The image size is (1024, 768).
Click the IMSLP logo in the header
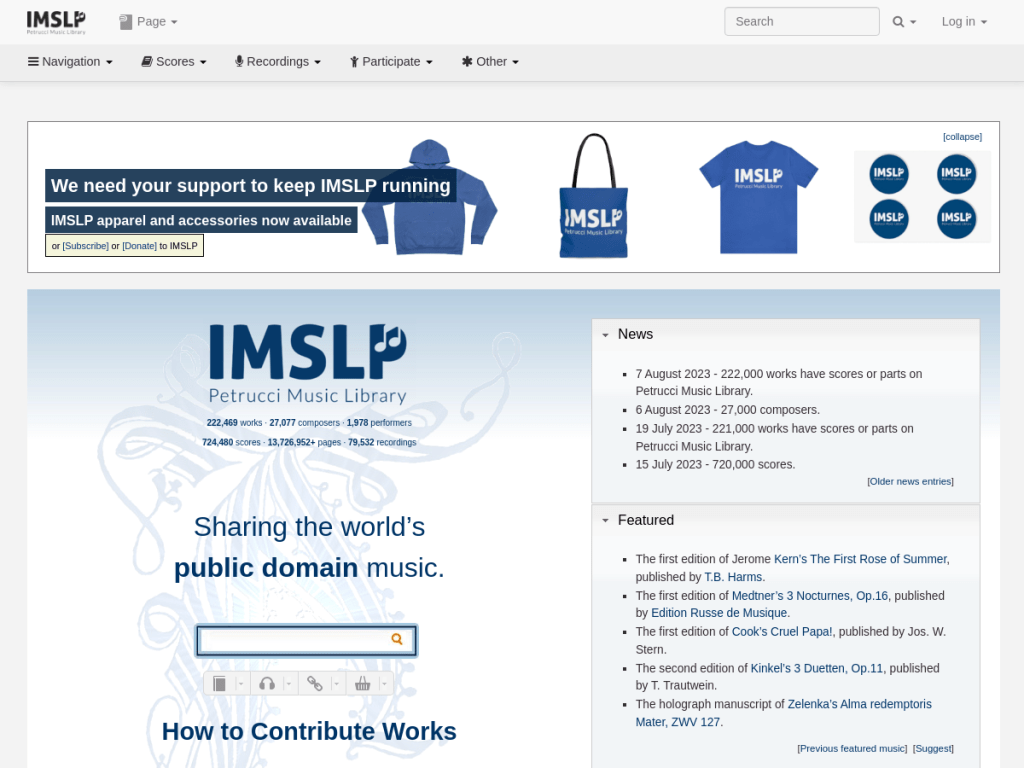[x=56, y=22]
